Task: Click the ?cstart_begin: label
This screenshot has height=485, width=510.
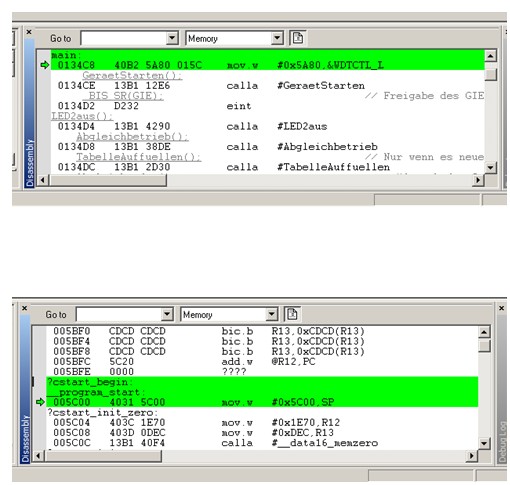Action: pos(90,382)
